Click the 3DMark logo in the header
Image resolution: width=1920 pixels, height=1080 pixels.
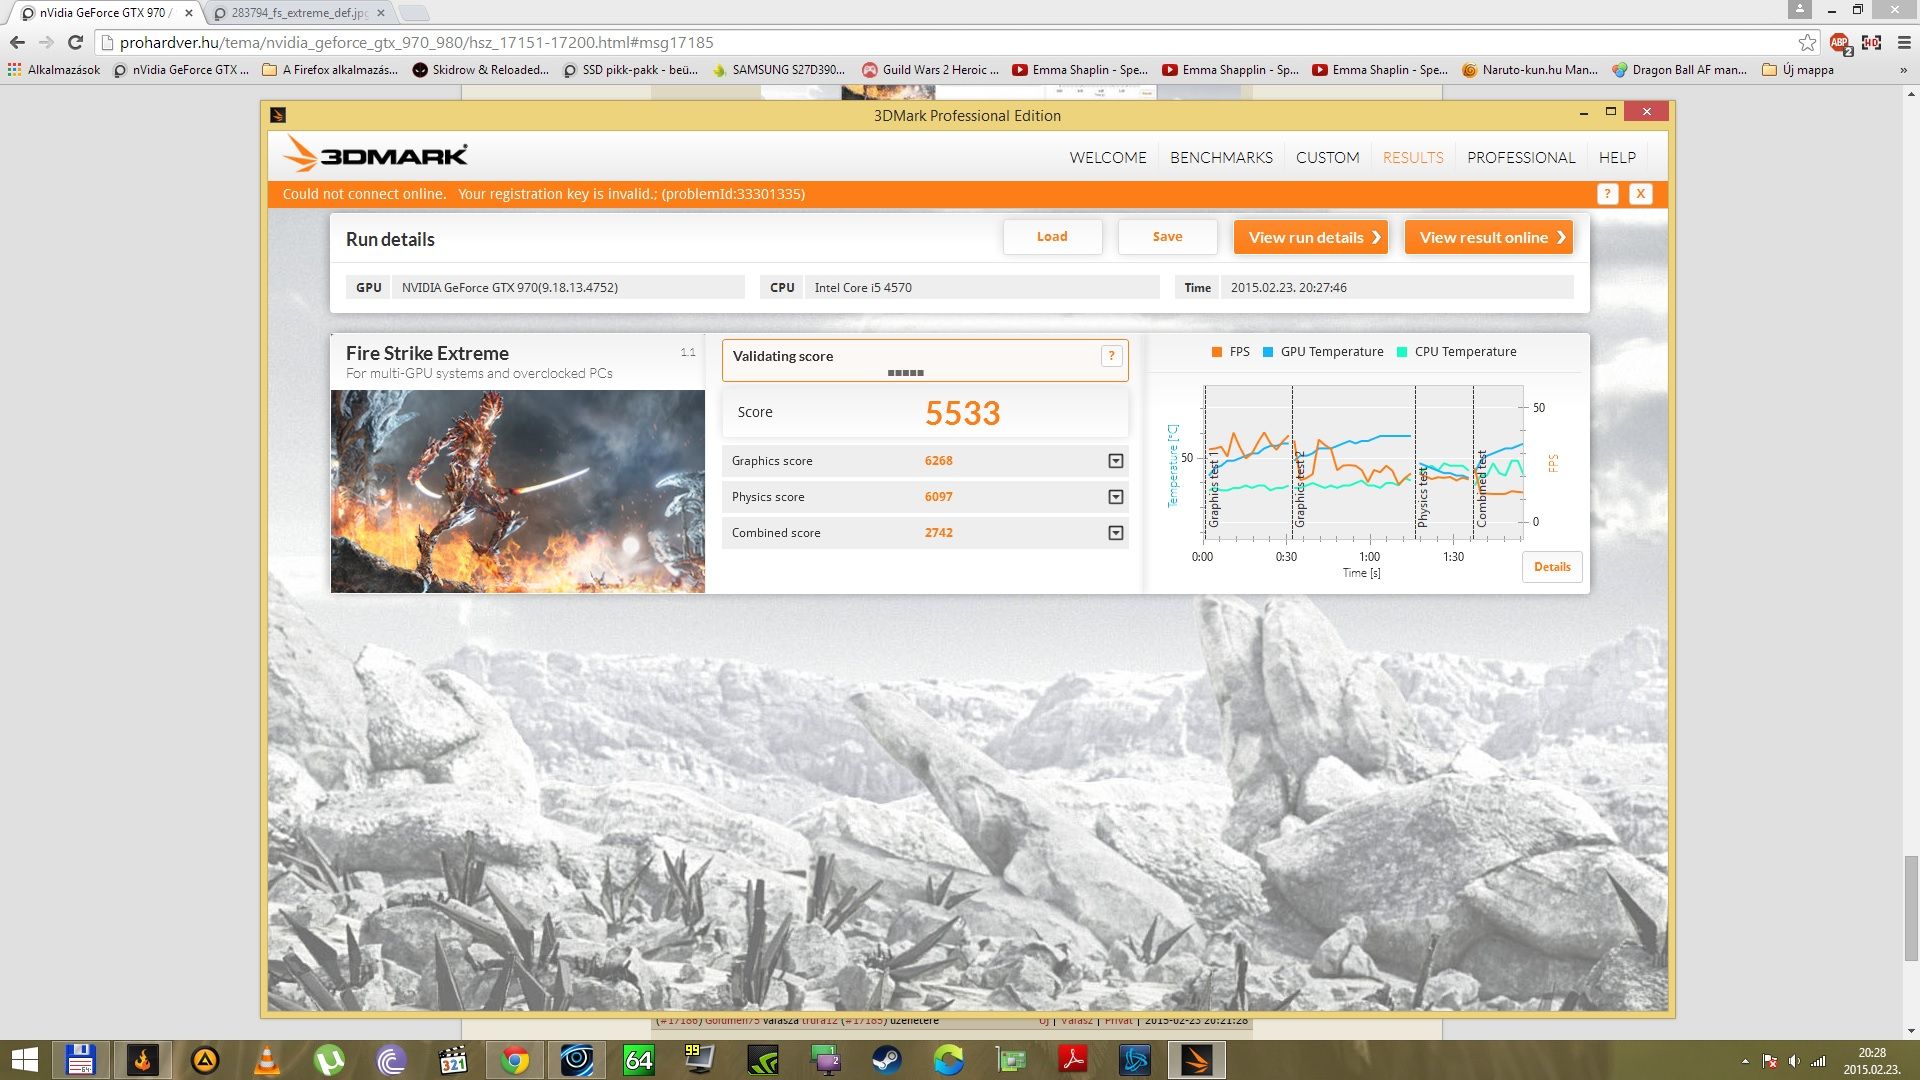pos(375,155)
